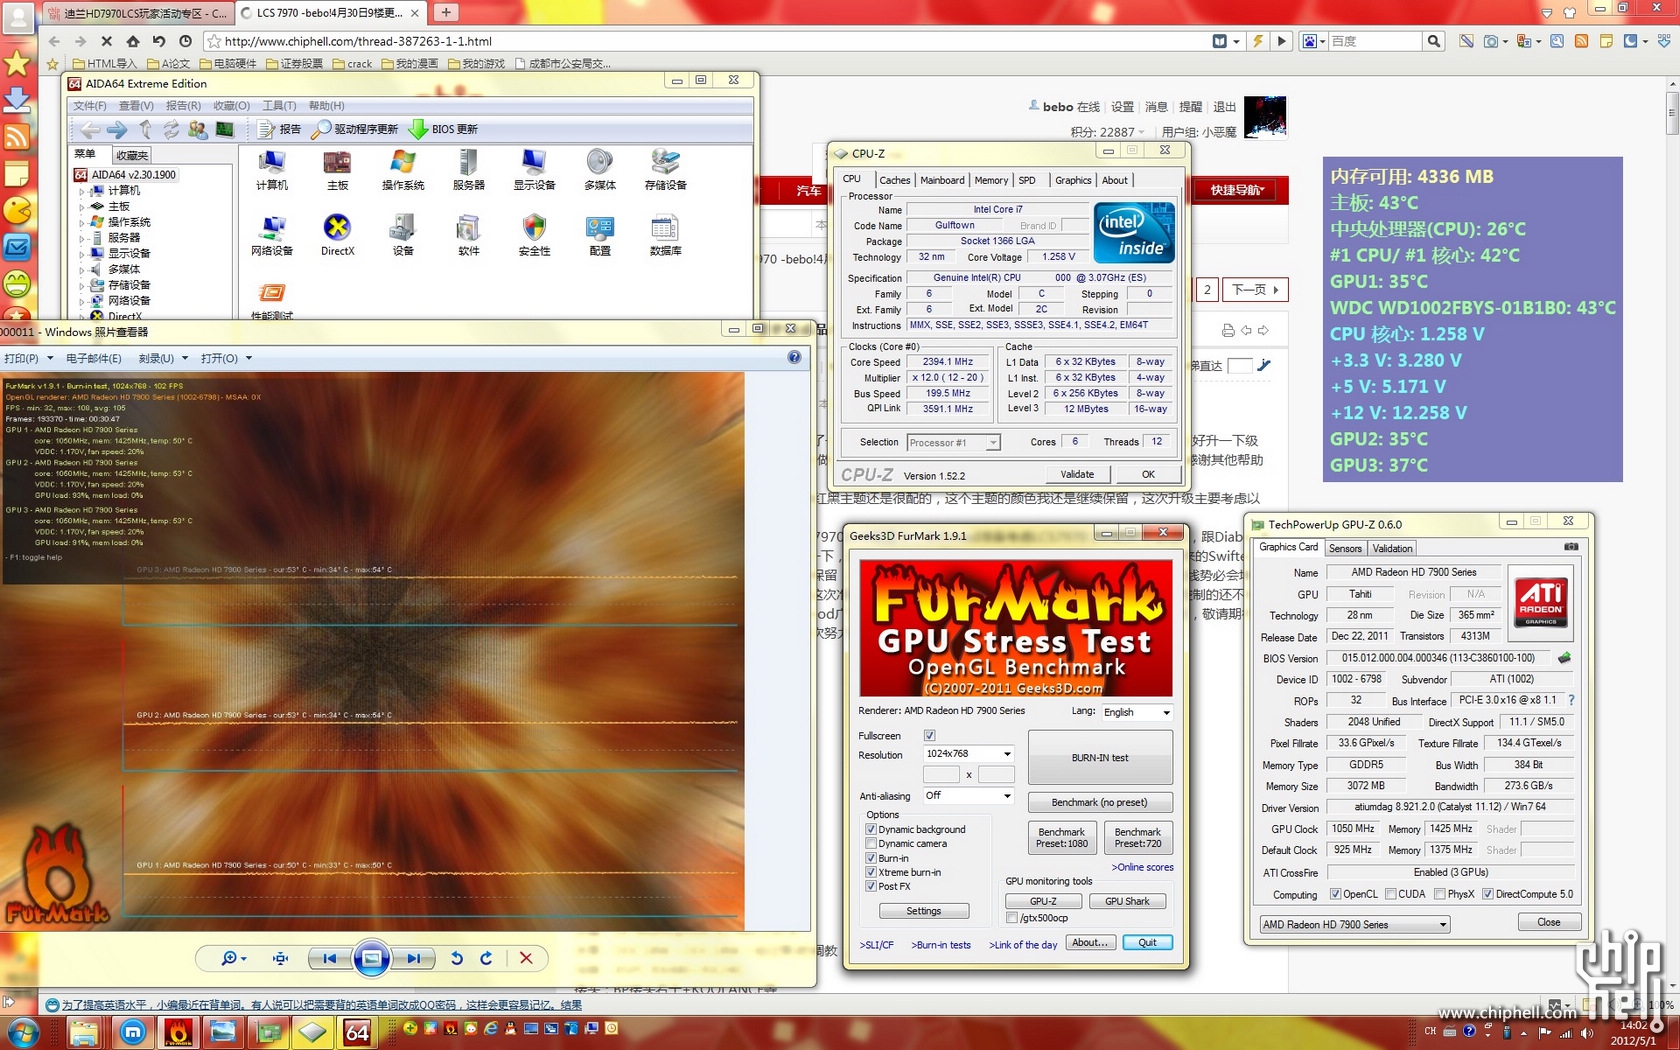Go to next image in photo viewer
Image resolution: width=1680 pixels, height=1050 pixels.
pyautogui.click(x=412, y=958)
